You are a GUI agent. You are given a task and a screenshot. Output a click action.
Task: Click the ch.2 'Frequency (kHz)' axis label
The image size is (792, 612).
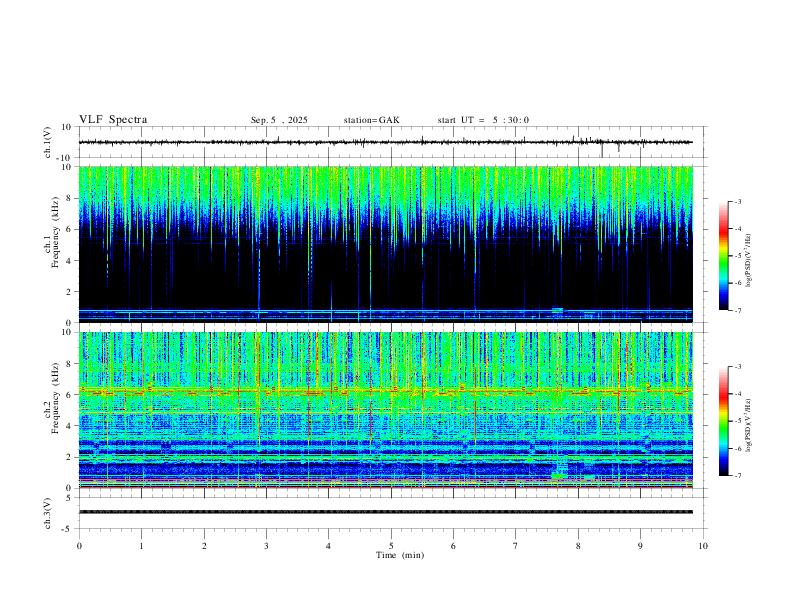[x=55, y=398]
